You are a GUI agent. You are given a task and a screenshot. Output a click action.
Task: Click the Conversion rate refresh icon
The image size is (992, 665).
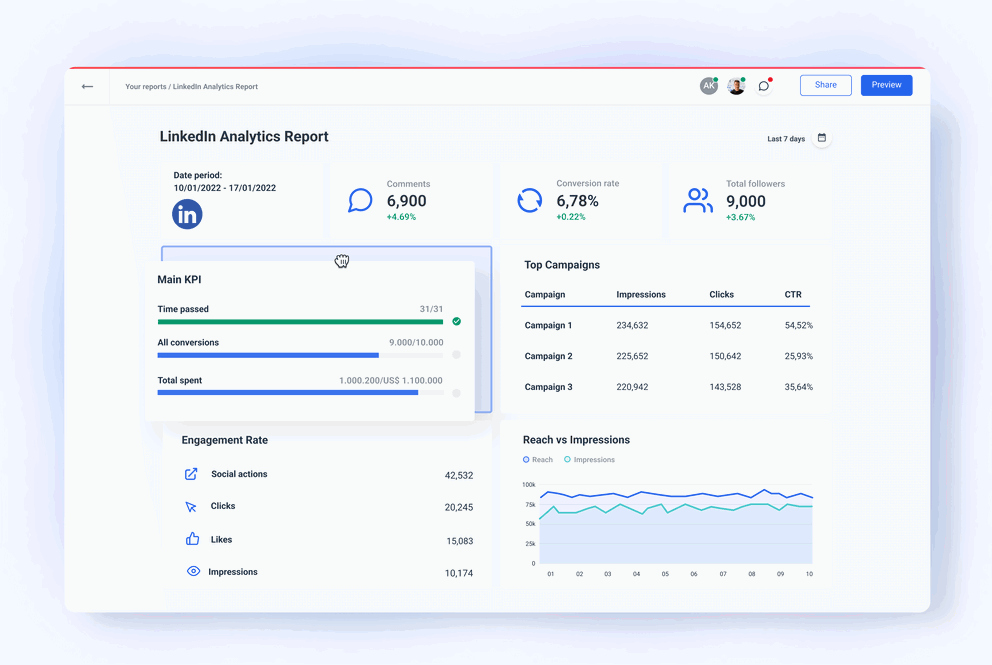[529, 200]
